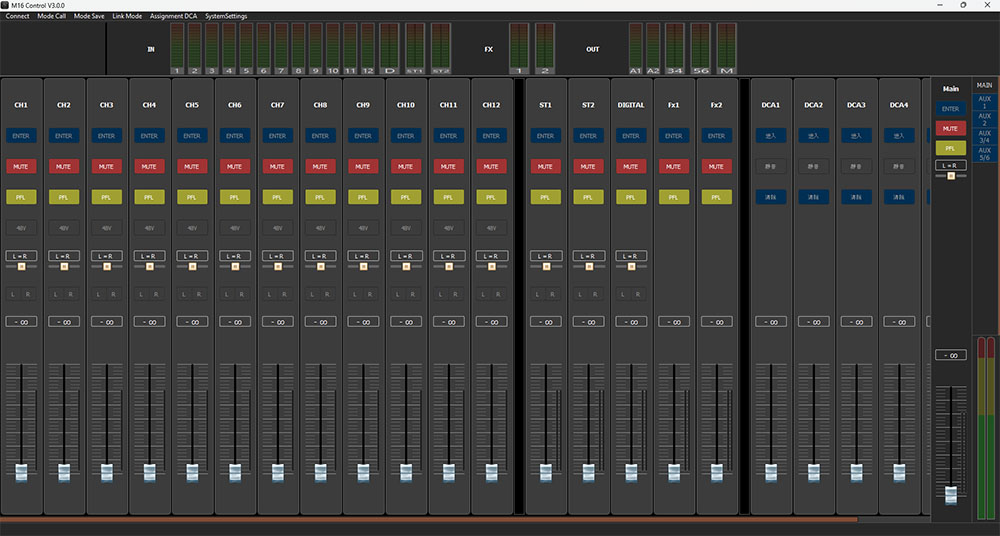The height and width of the screenshot is (536, 1000).
Task: Toggle the R assign button on CH1
Action: click(x=29, y=294)
